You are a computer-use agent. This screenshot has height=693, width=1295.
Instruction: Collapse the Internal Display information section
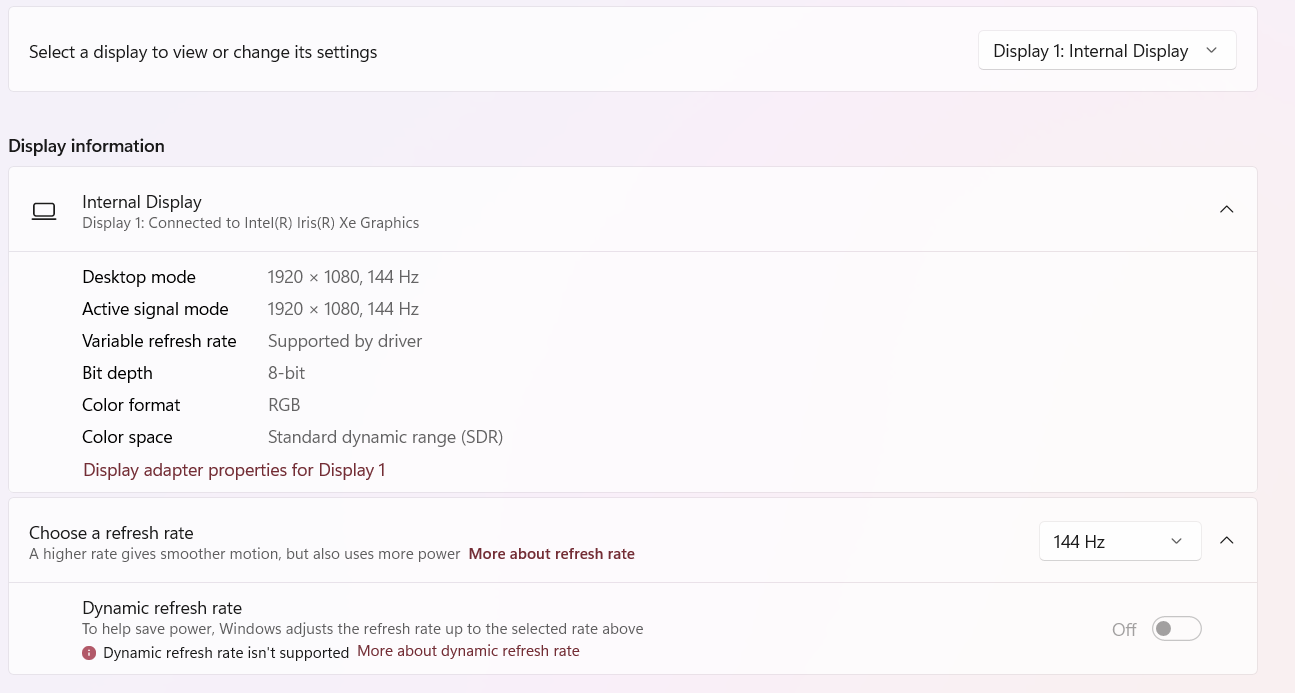[x=1227, y=209]
